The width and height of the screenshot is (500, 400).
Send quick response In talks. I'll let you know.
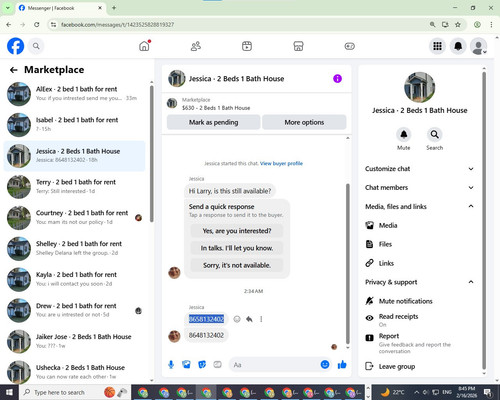(x=237, y=248)
